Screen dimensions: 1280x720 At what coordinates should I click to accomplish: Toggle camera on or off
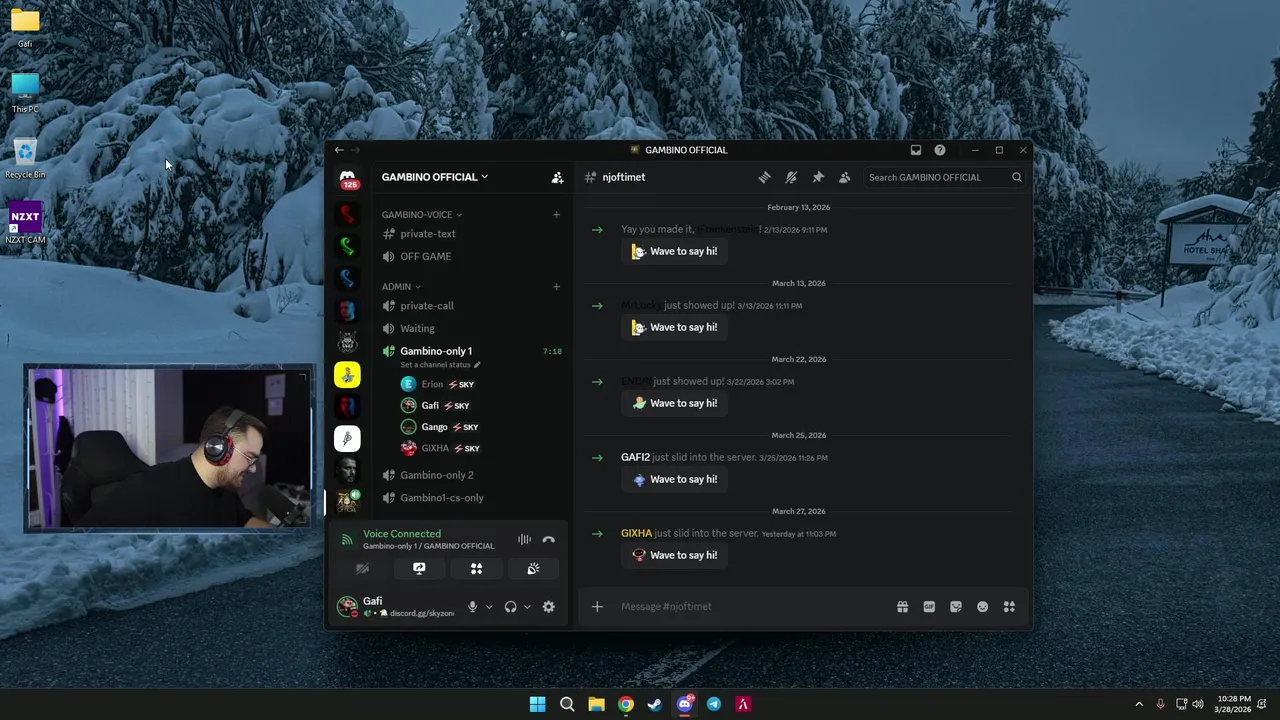click(362, 568)
